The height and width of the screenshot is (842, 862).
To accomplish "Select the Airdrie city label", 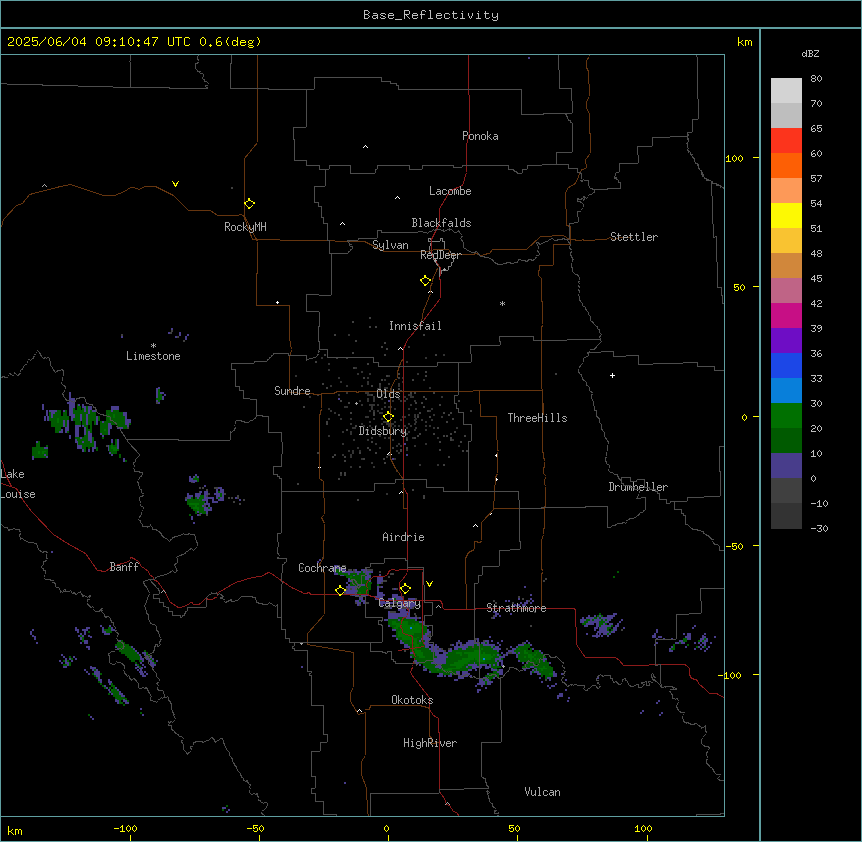I will tap(403, 537).
